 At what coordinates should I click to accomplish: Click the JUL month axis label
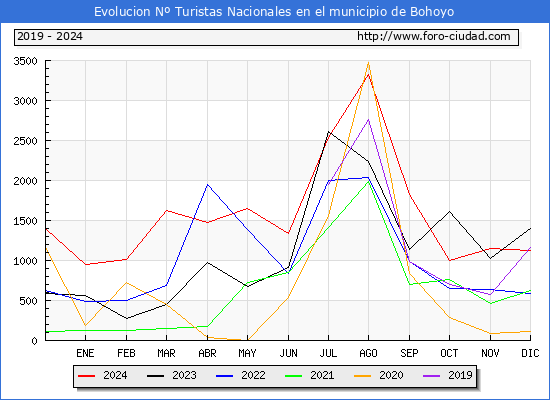(328, 353)
